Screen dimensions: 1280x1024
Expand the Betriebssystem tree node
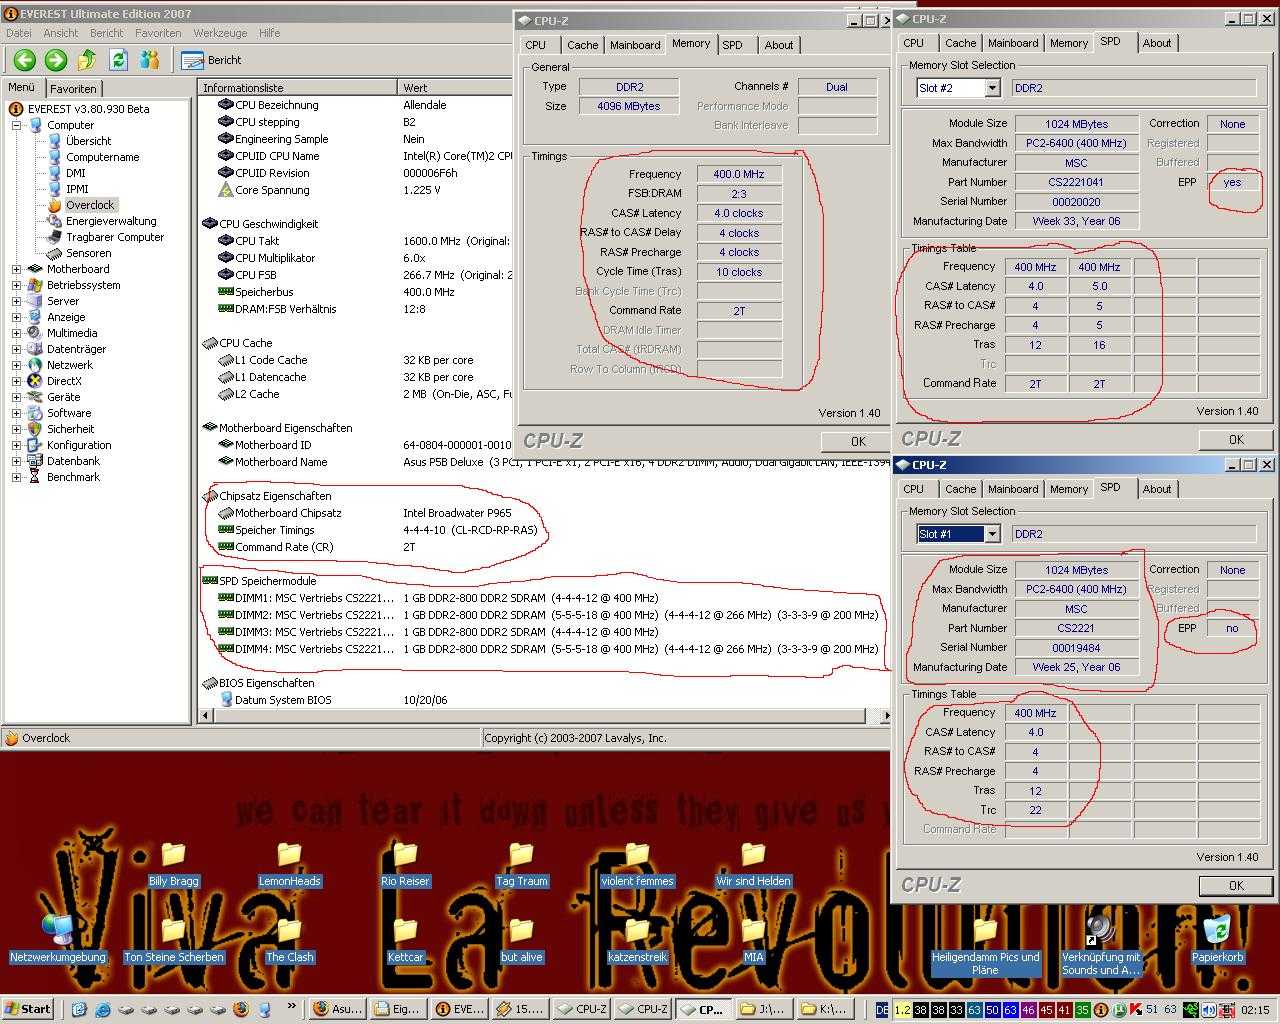point(17,285)
